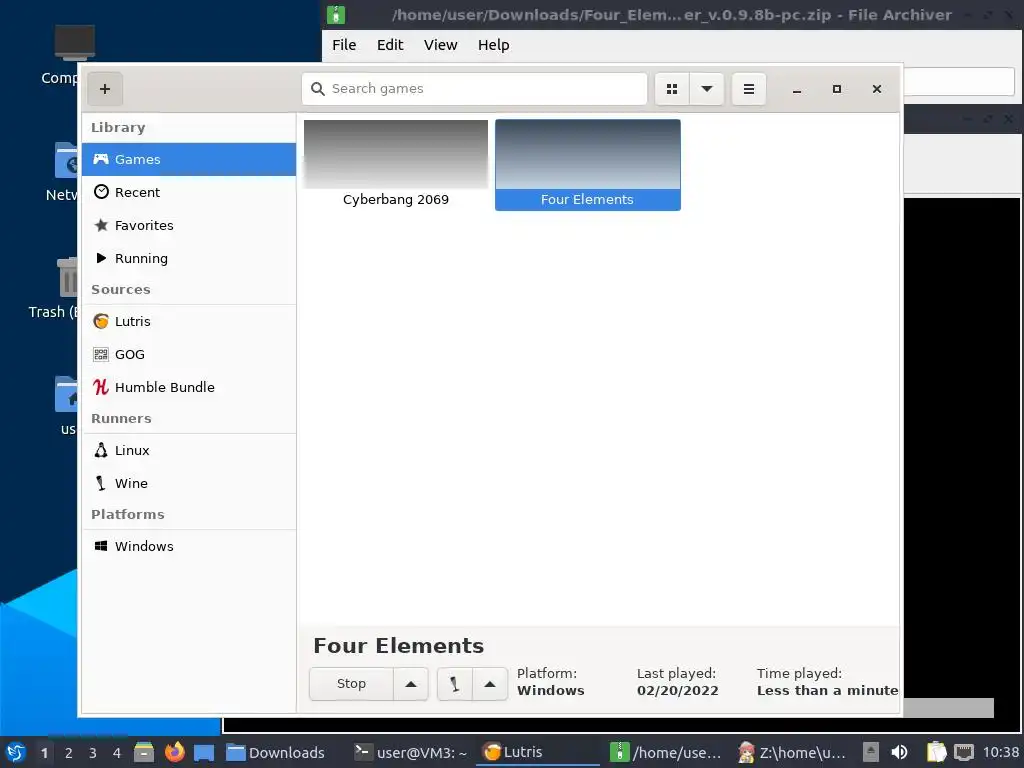Switch to workspace 4 in the taskbar

point(117,753)
